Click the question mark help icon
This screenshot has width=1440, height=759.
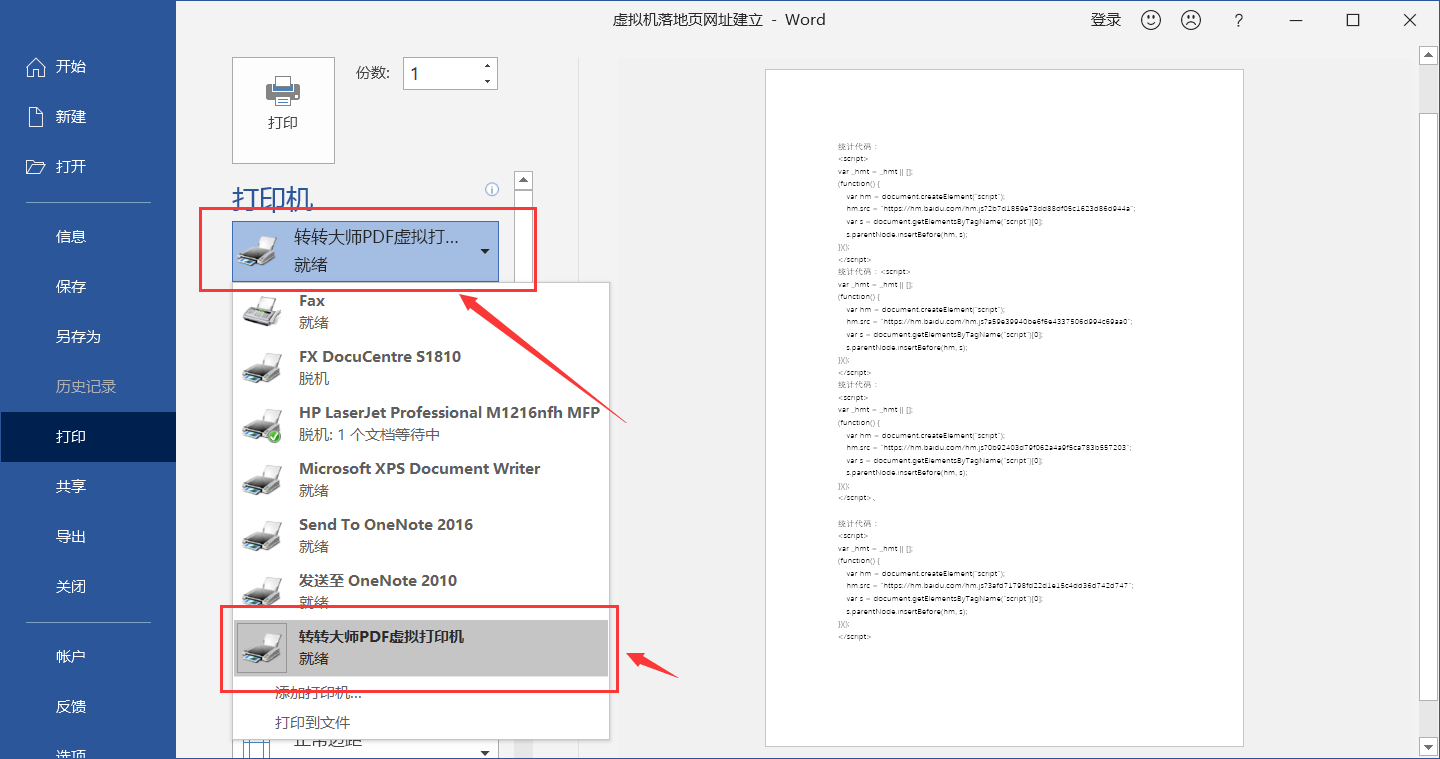(x=1238, y=20)
